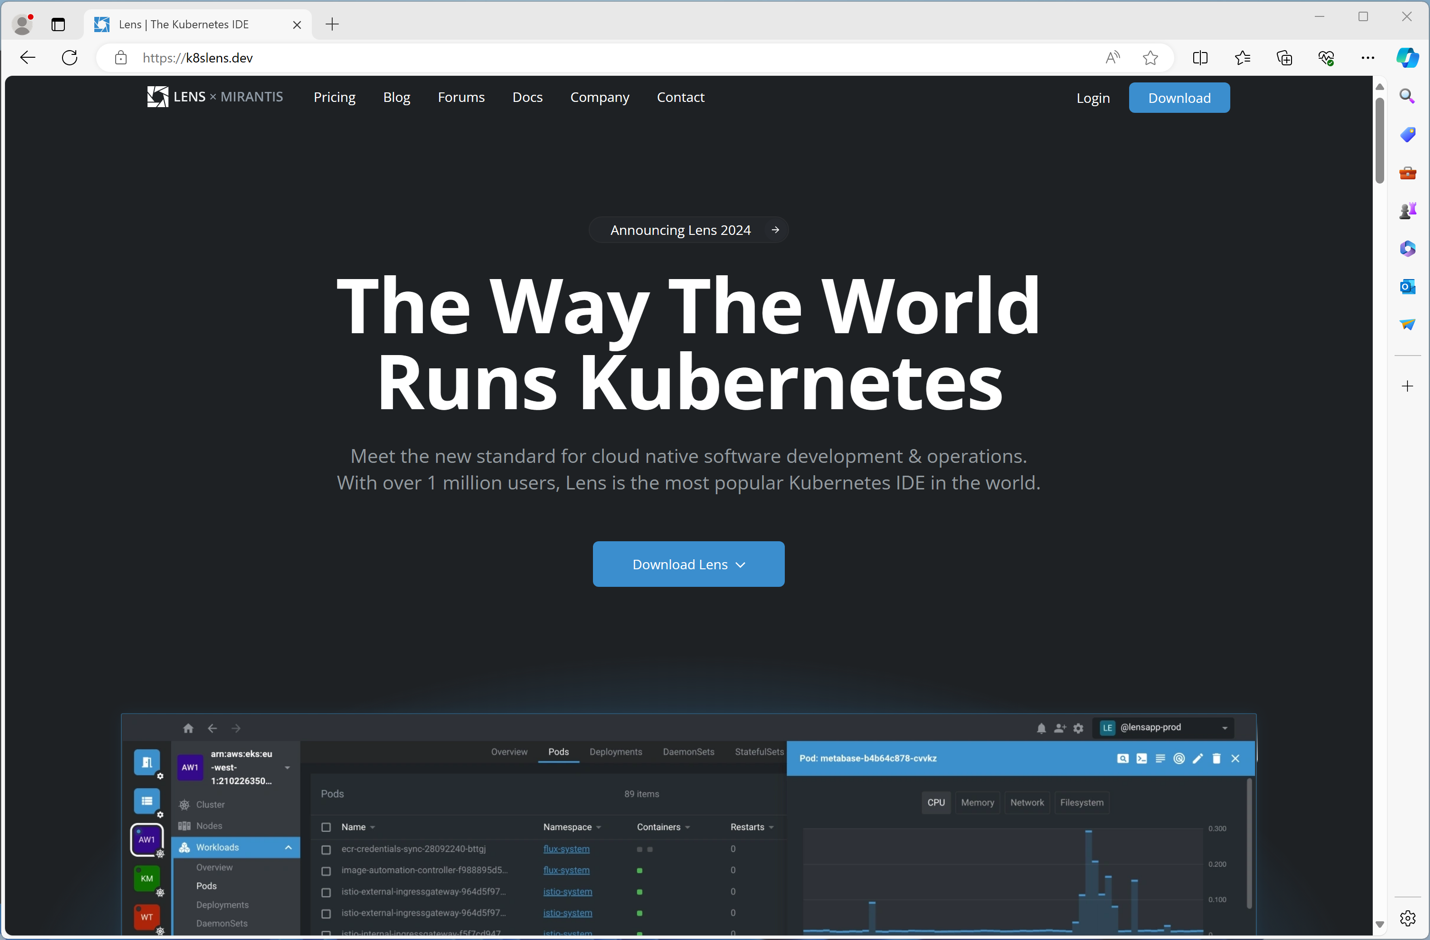Image resolution: width=1430 pixels, height=940 pixels.
Task: Click the delete trash icon on pod panel
Action: pos(1217,759)
